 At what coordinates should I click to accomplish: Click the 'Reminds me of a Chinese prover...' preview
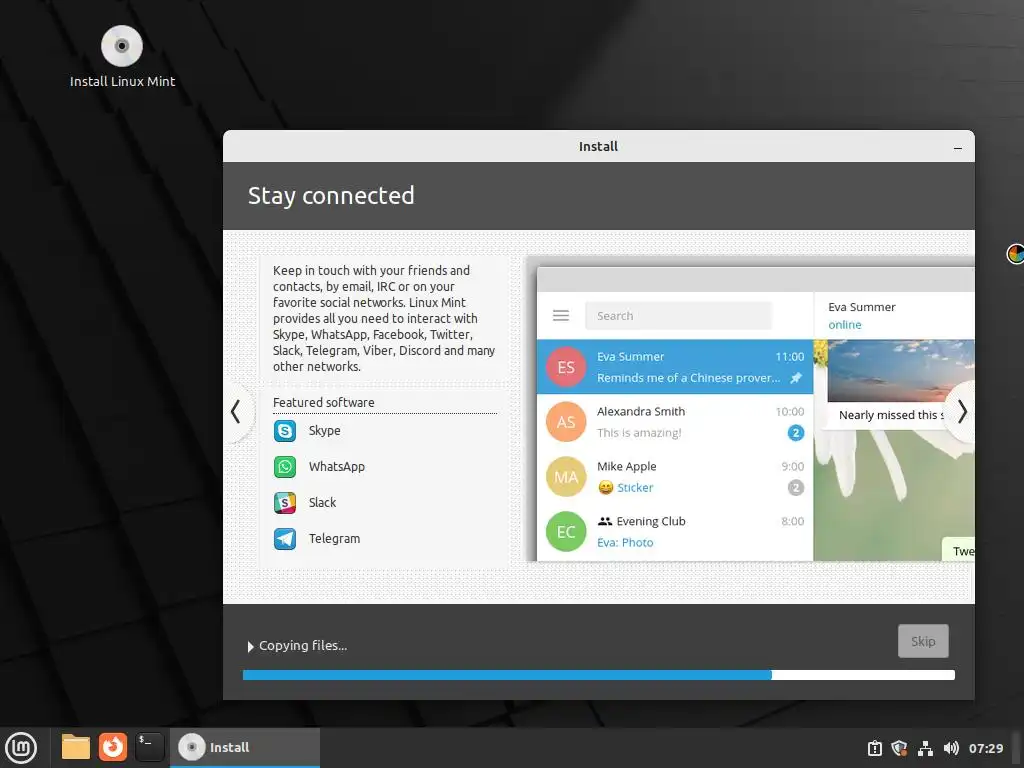point(688,378)
